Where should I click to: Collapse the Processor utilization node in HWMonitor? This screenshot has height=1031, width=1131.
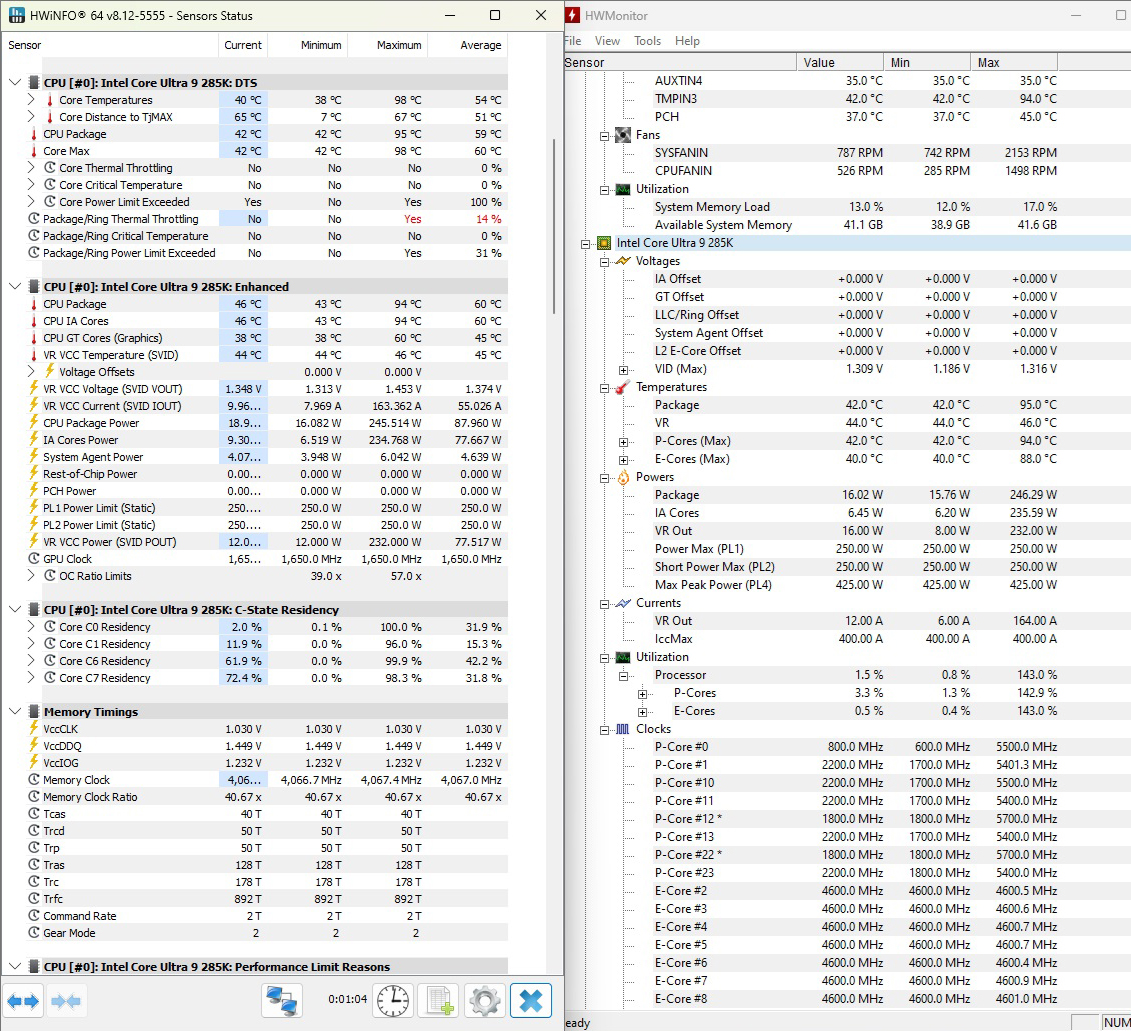[623, 676]
